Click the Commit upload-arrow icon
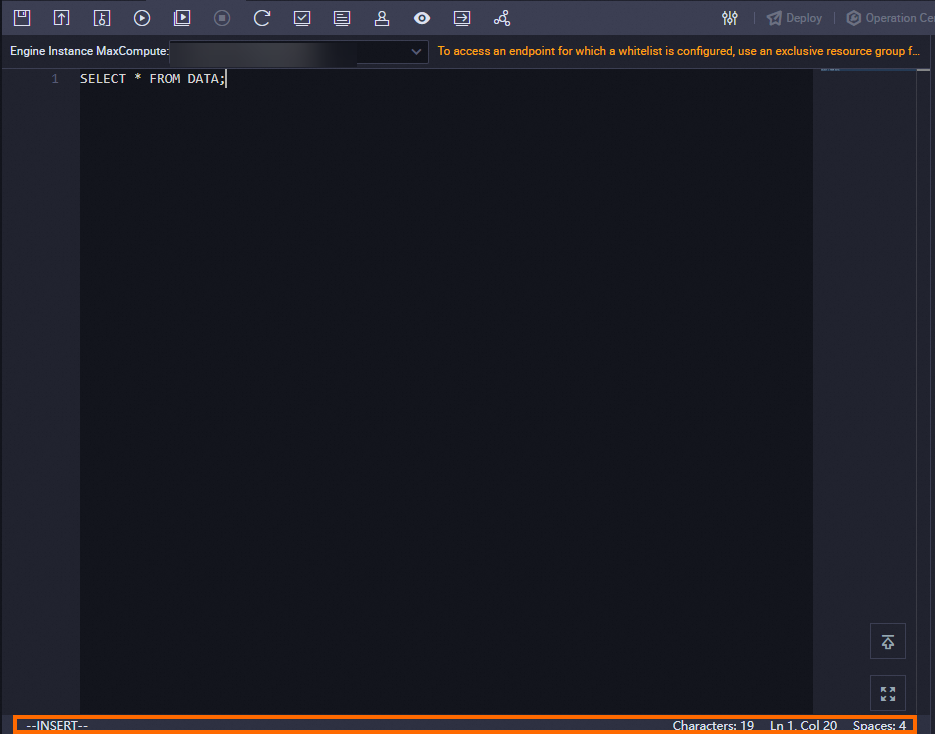This screenshot has height=734, width=935. click(x=61, y=18)
